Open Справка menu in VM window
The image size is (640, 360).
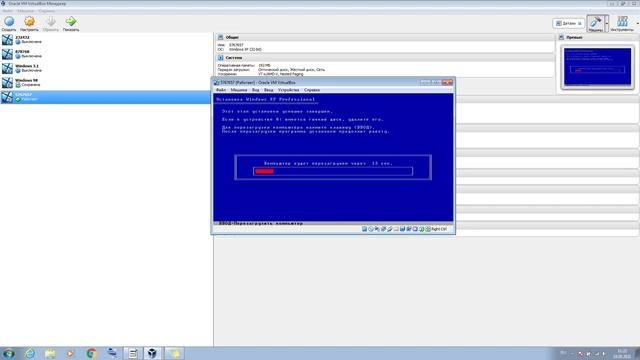[312, 90]
